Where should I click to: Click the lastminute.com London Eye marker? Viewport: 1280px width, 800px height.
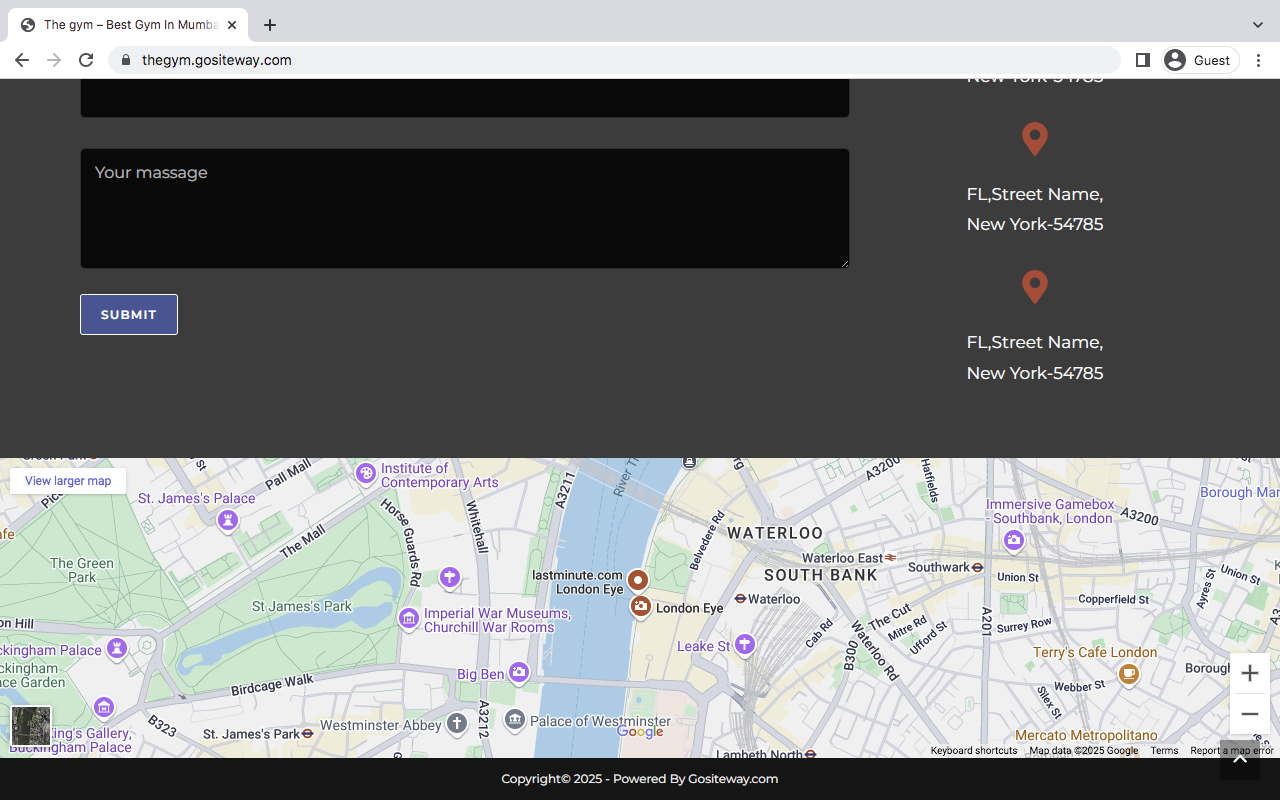pyautogui.click(x=638, y=580)
